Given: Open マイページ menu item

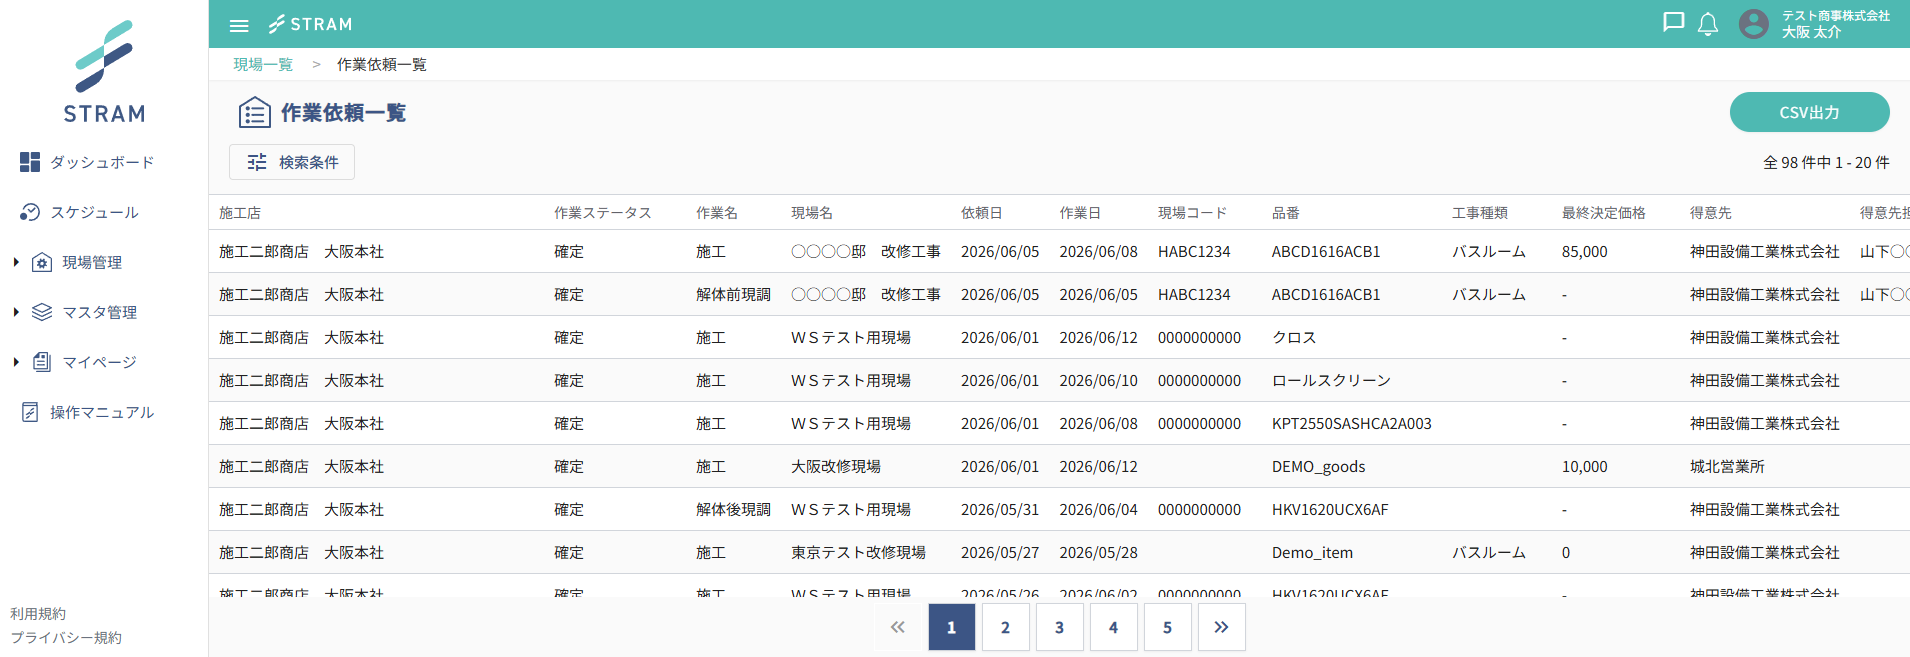Looking at the screenshot, I should click(99, 362).
